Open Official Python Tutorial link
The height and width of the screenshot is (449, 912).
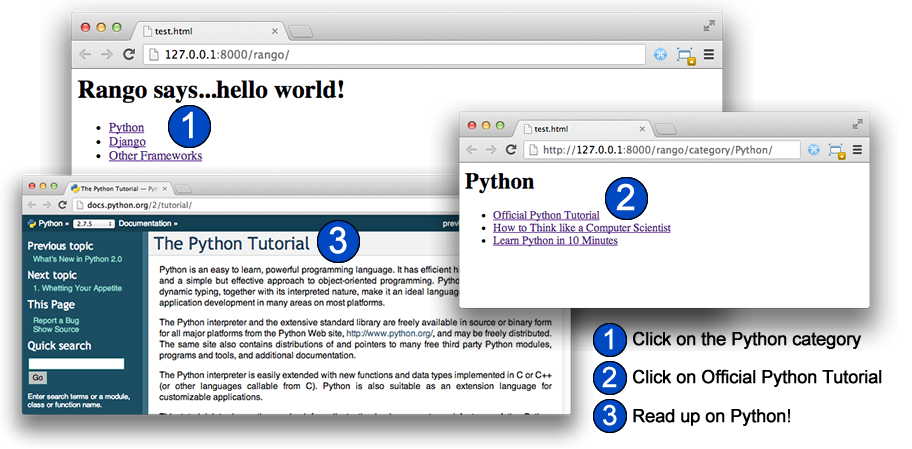coord(546,215)
